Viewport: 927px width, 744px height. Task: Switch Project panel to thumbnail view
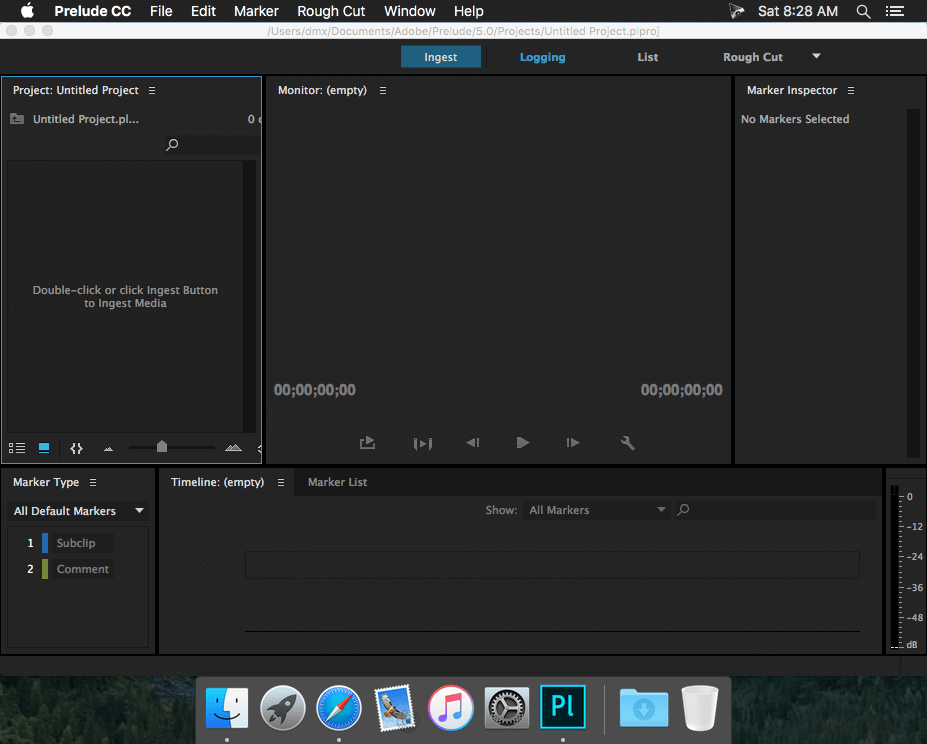click(44, 448)
